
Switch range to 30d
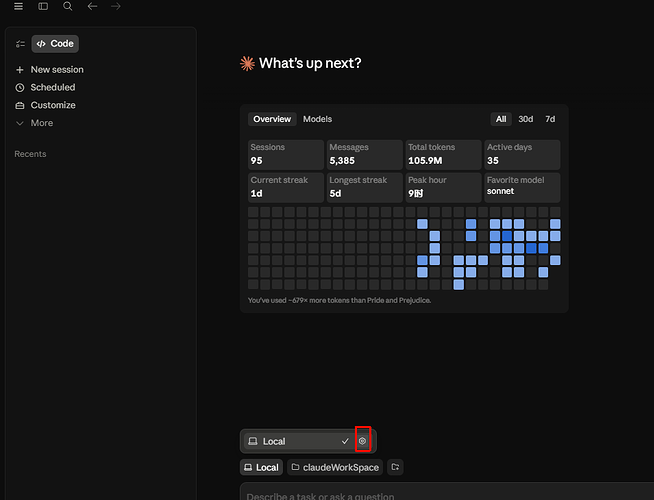point(526,119)
